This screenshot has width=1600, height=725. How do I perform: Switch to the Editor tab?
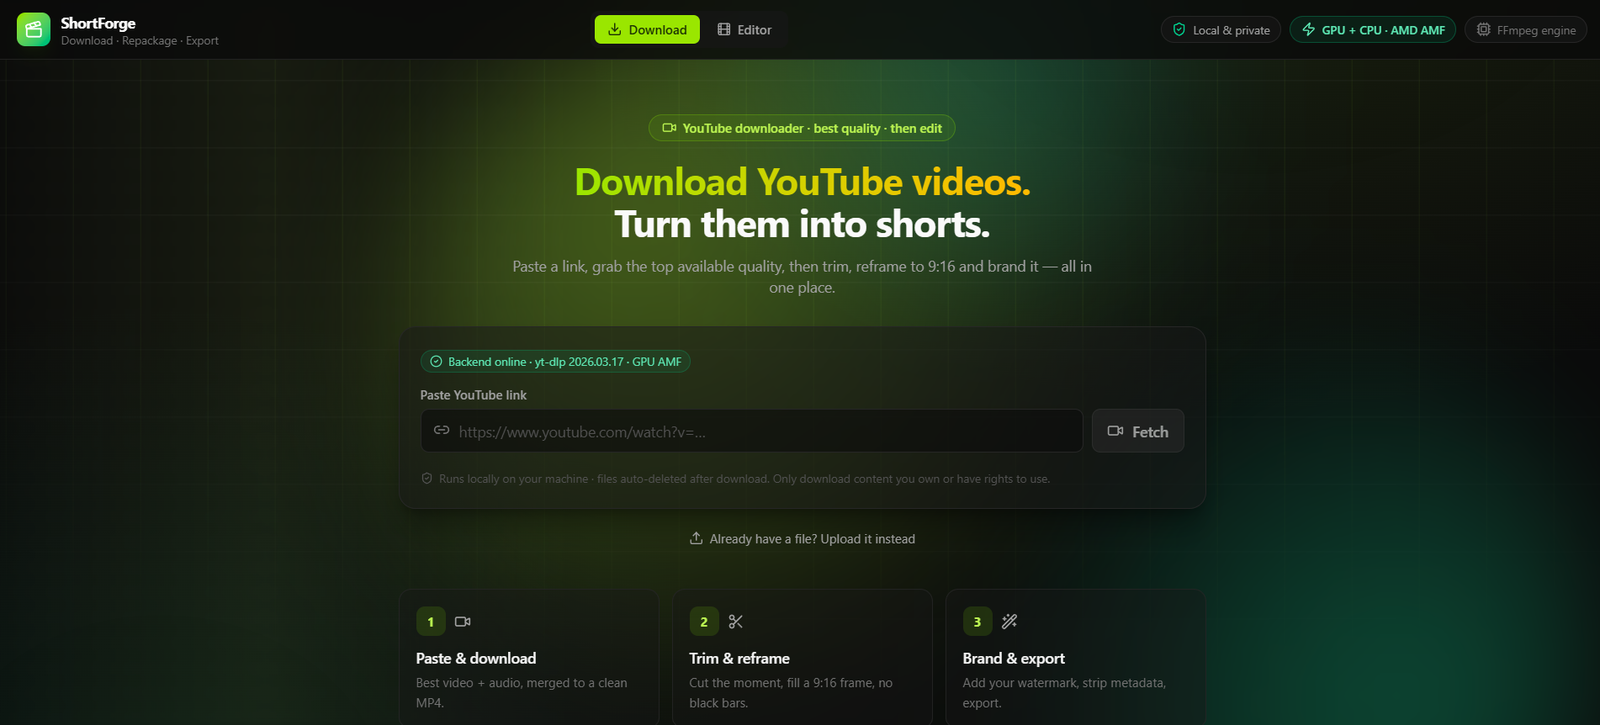tap(744, 30)
